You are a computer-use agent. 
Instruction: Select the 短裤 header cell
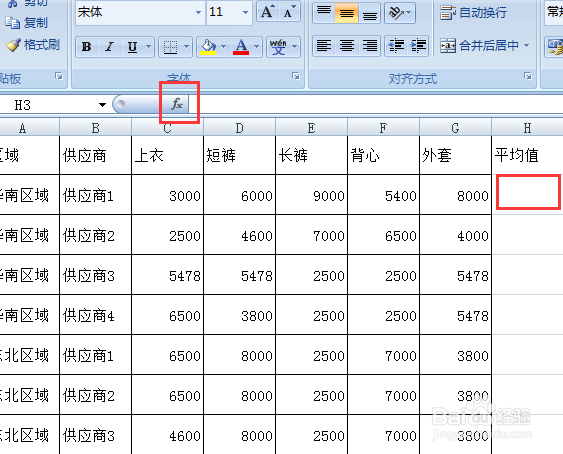[239, 155]
